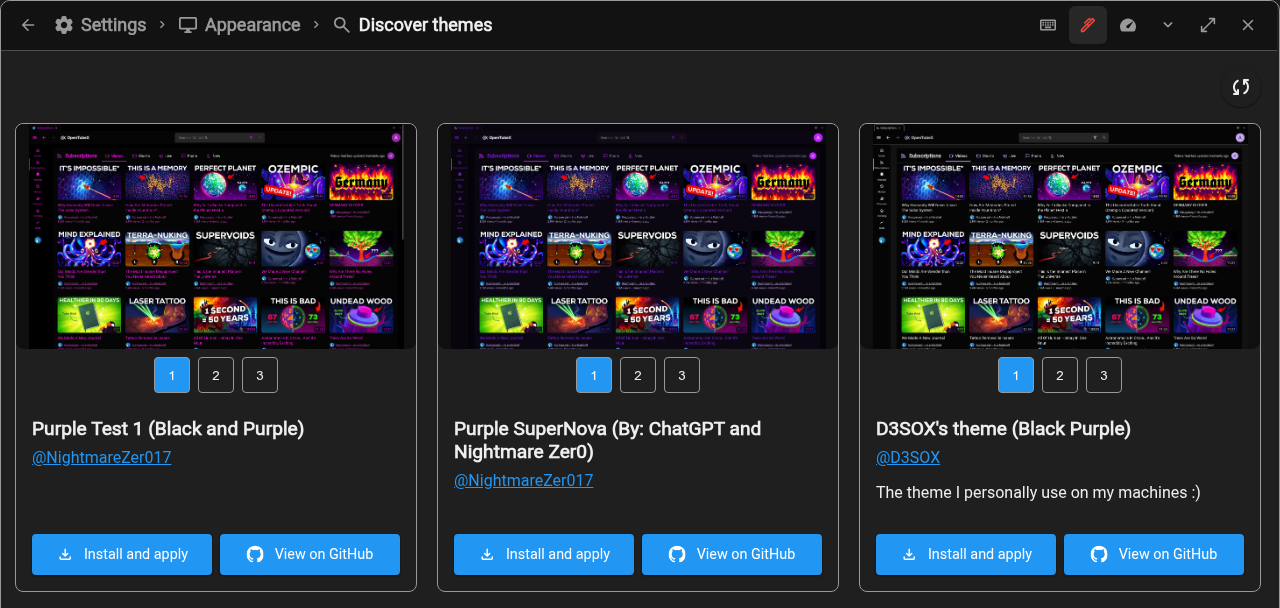
Task: Show image 2 of Purple Test 1
Action: coord(216,375)
